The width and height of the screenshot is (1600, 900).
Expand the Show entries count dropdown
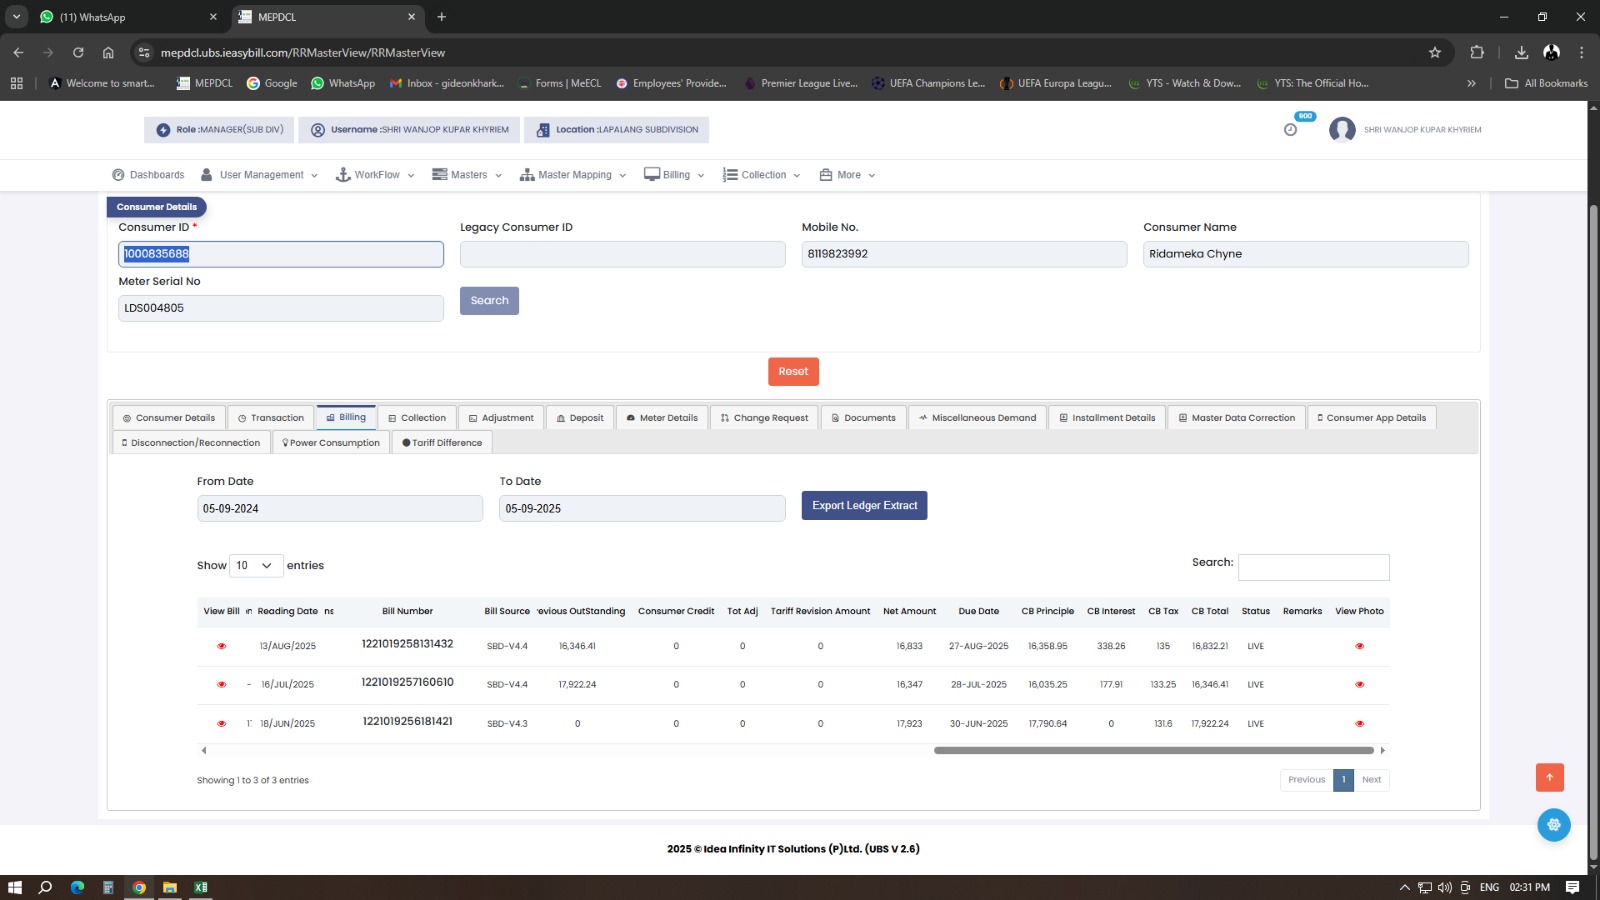[256, 566]
